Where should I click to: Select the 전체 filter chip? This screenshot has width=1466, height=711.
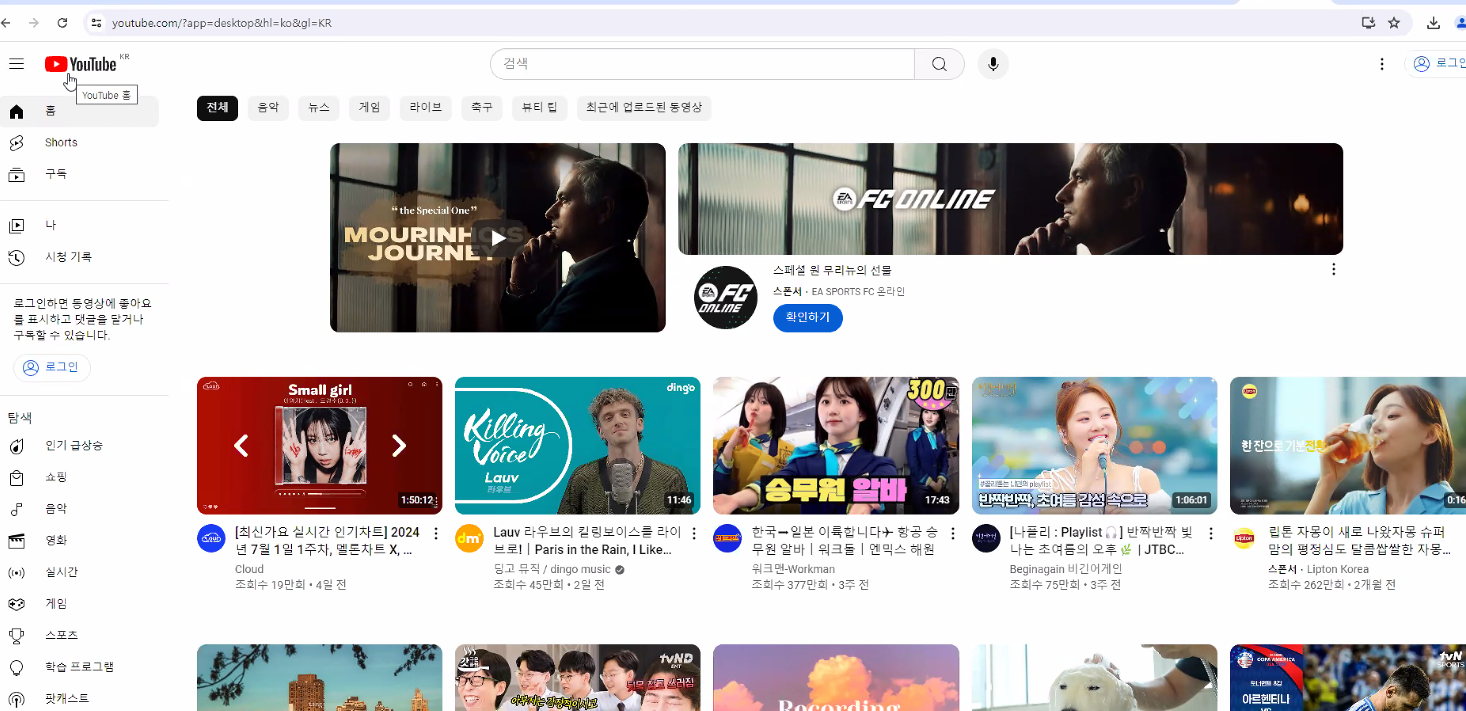click(x=217, y=108)
